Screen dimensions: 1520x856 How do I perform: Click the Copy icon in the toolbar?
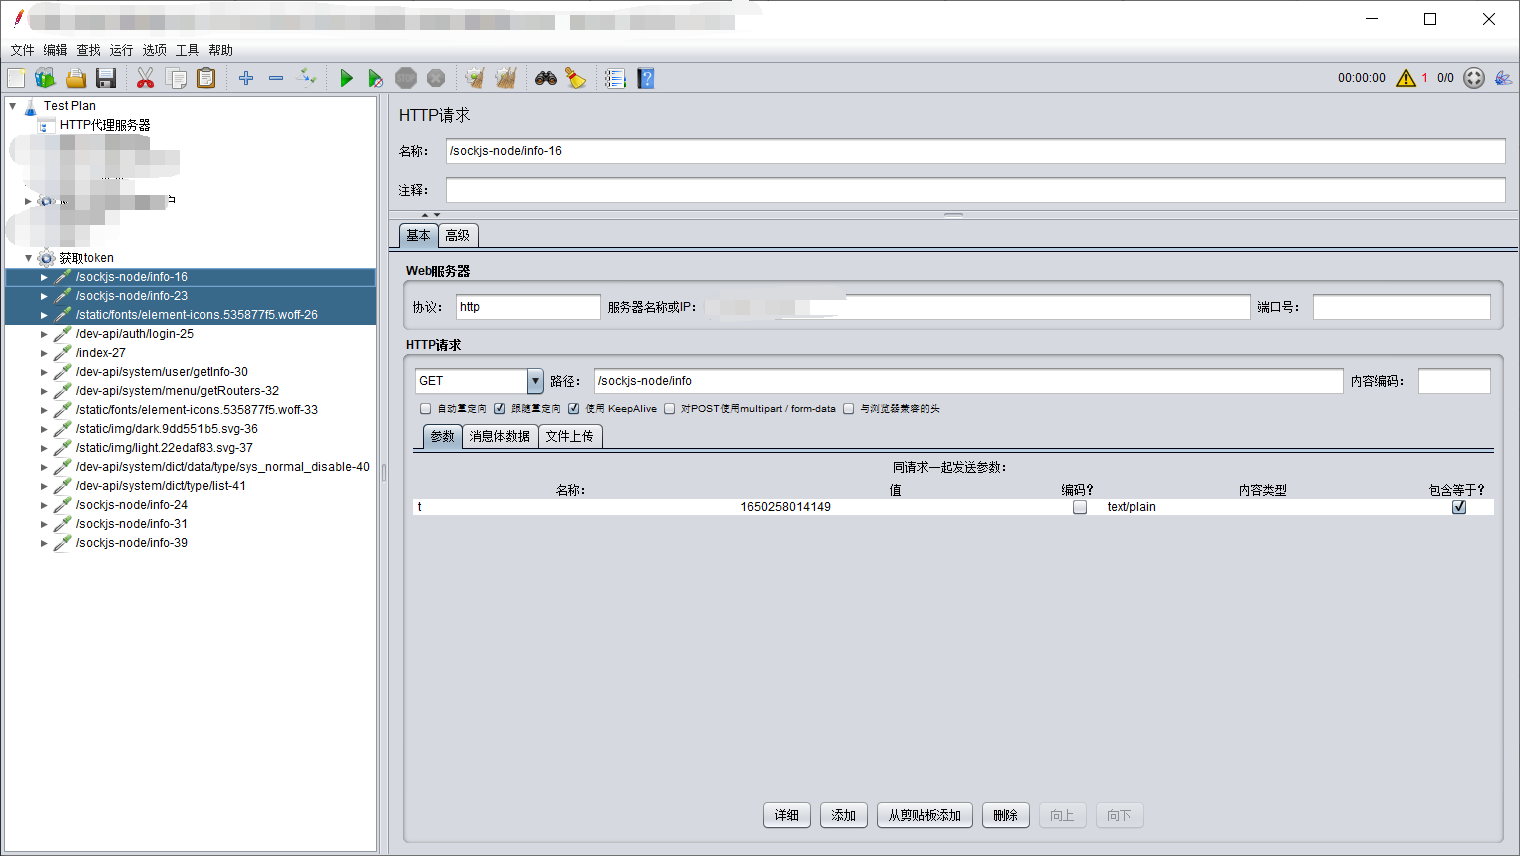point(176,78)
